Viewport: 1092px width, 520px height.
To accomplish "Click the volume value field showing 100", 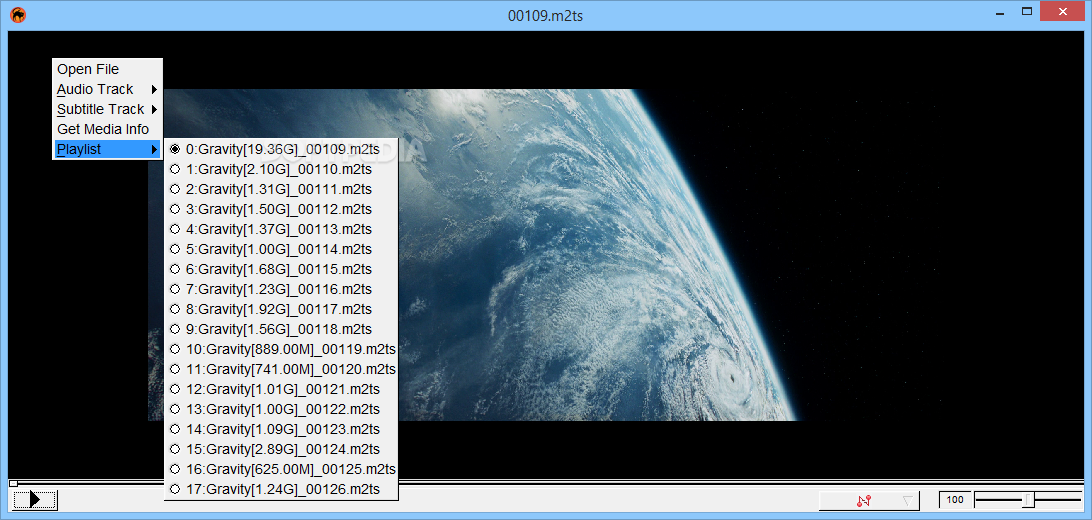I will tap(955, 499).
